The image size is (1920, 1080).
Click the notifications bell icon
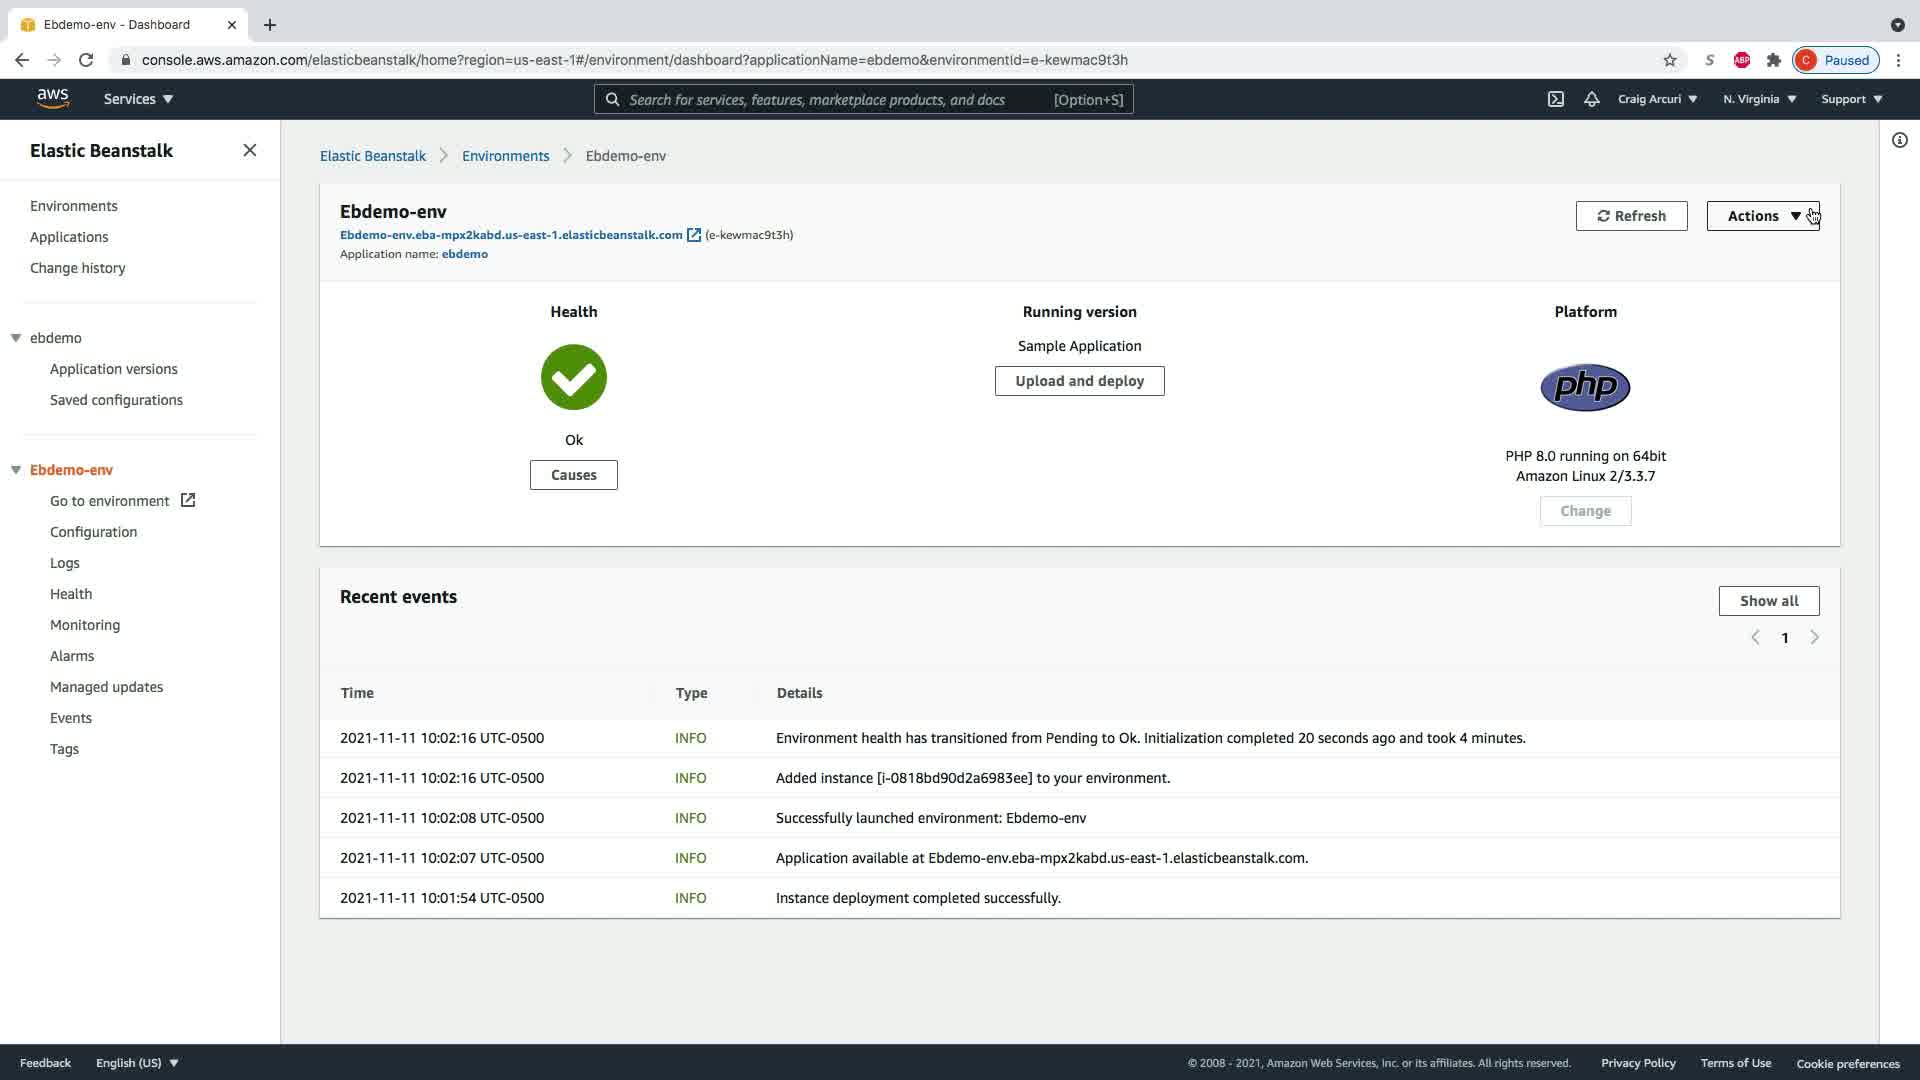(x=1591, y=99)
